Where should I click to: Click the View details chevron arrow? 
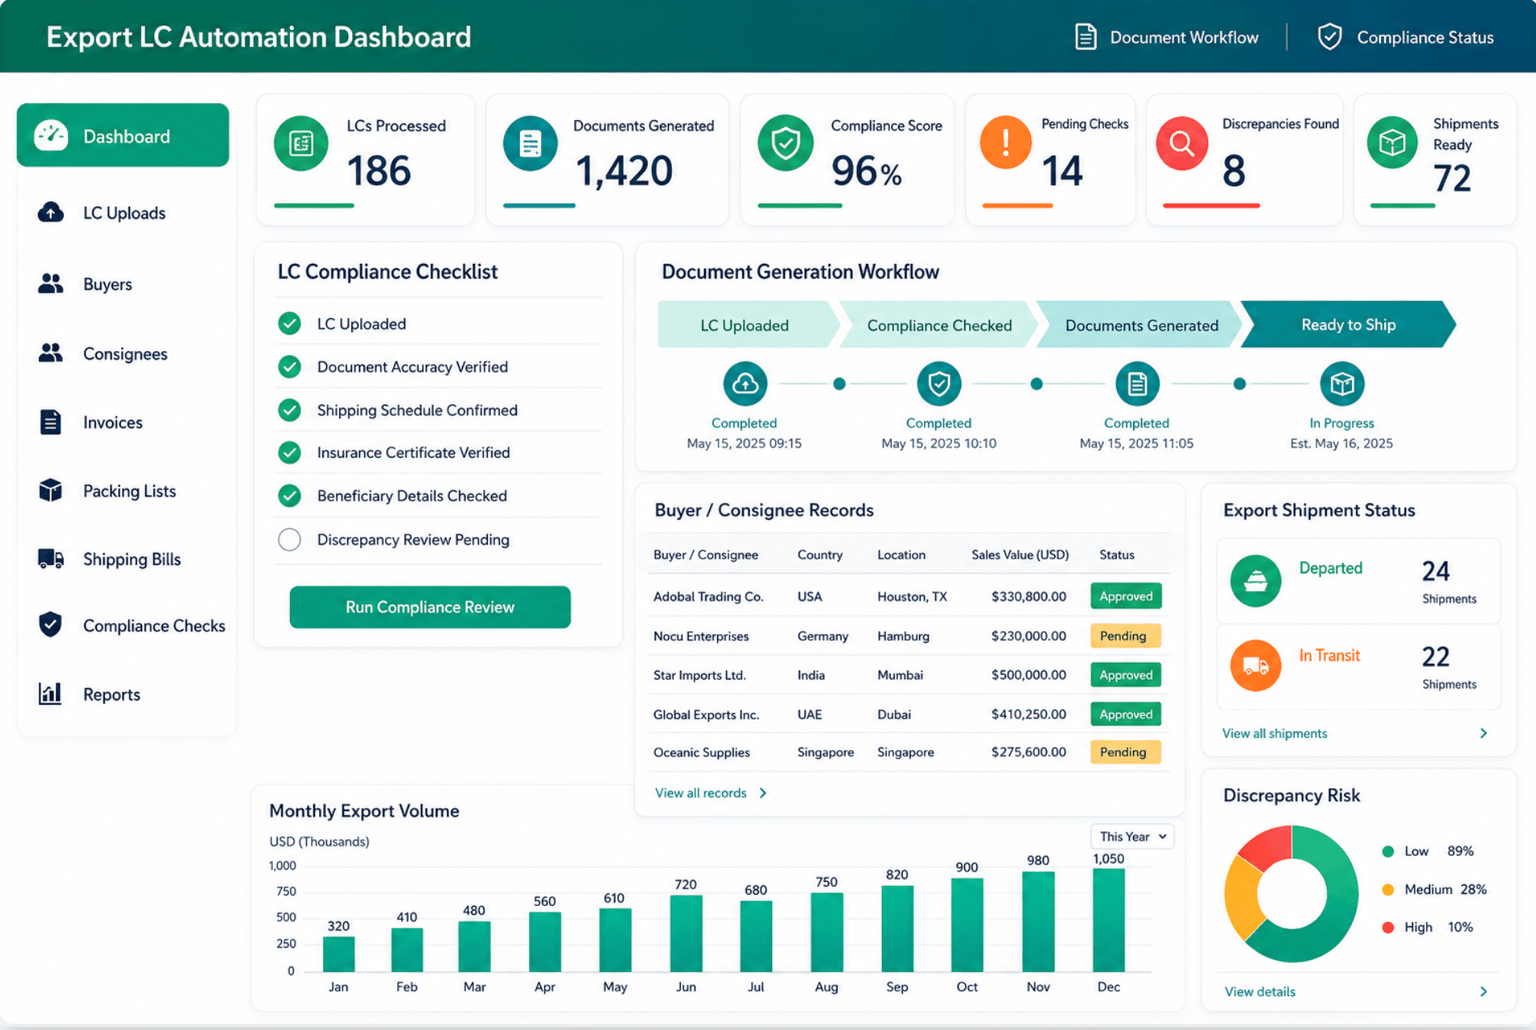(1484, 992)
